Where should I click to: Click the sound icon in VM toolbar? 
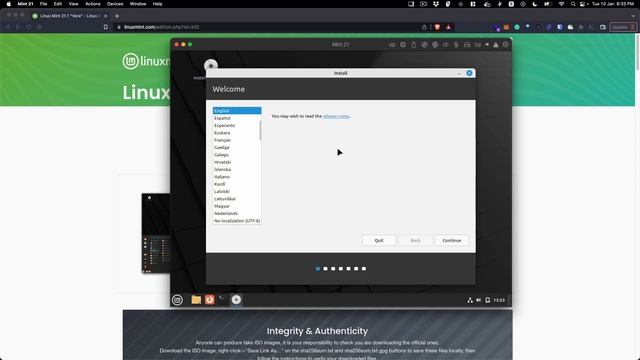(x=446, y=44)
